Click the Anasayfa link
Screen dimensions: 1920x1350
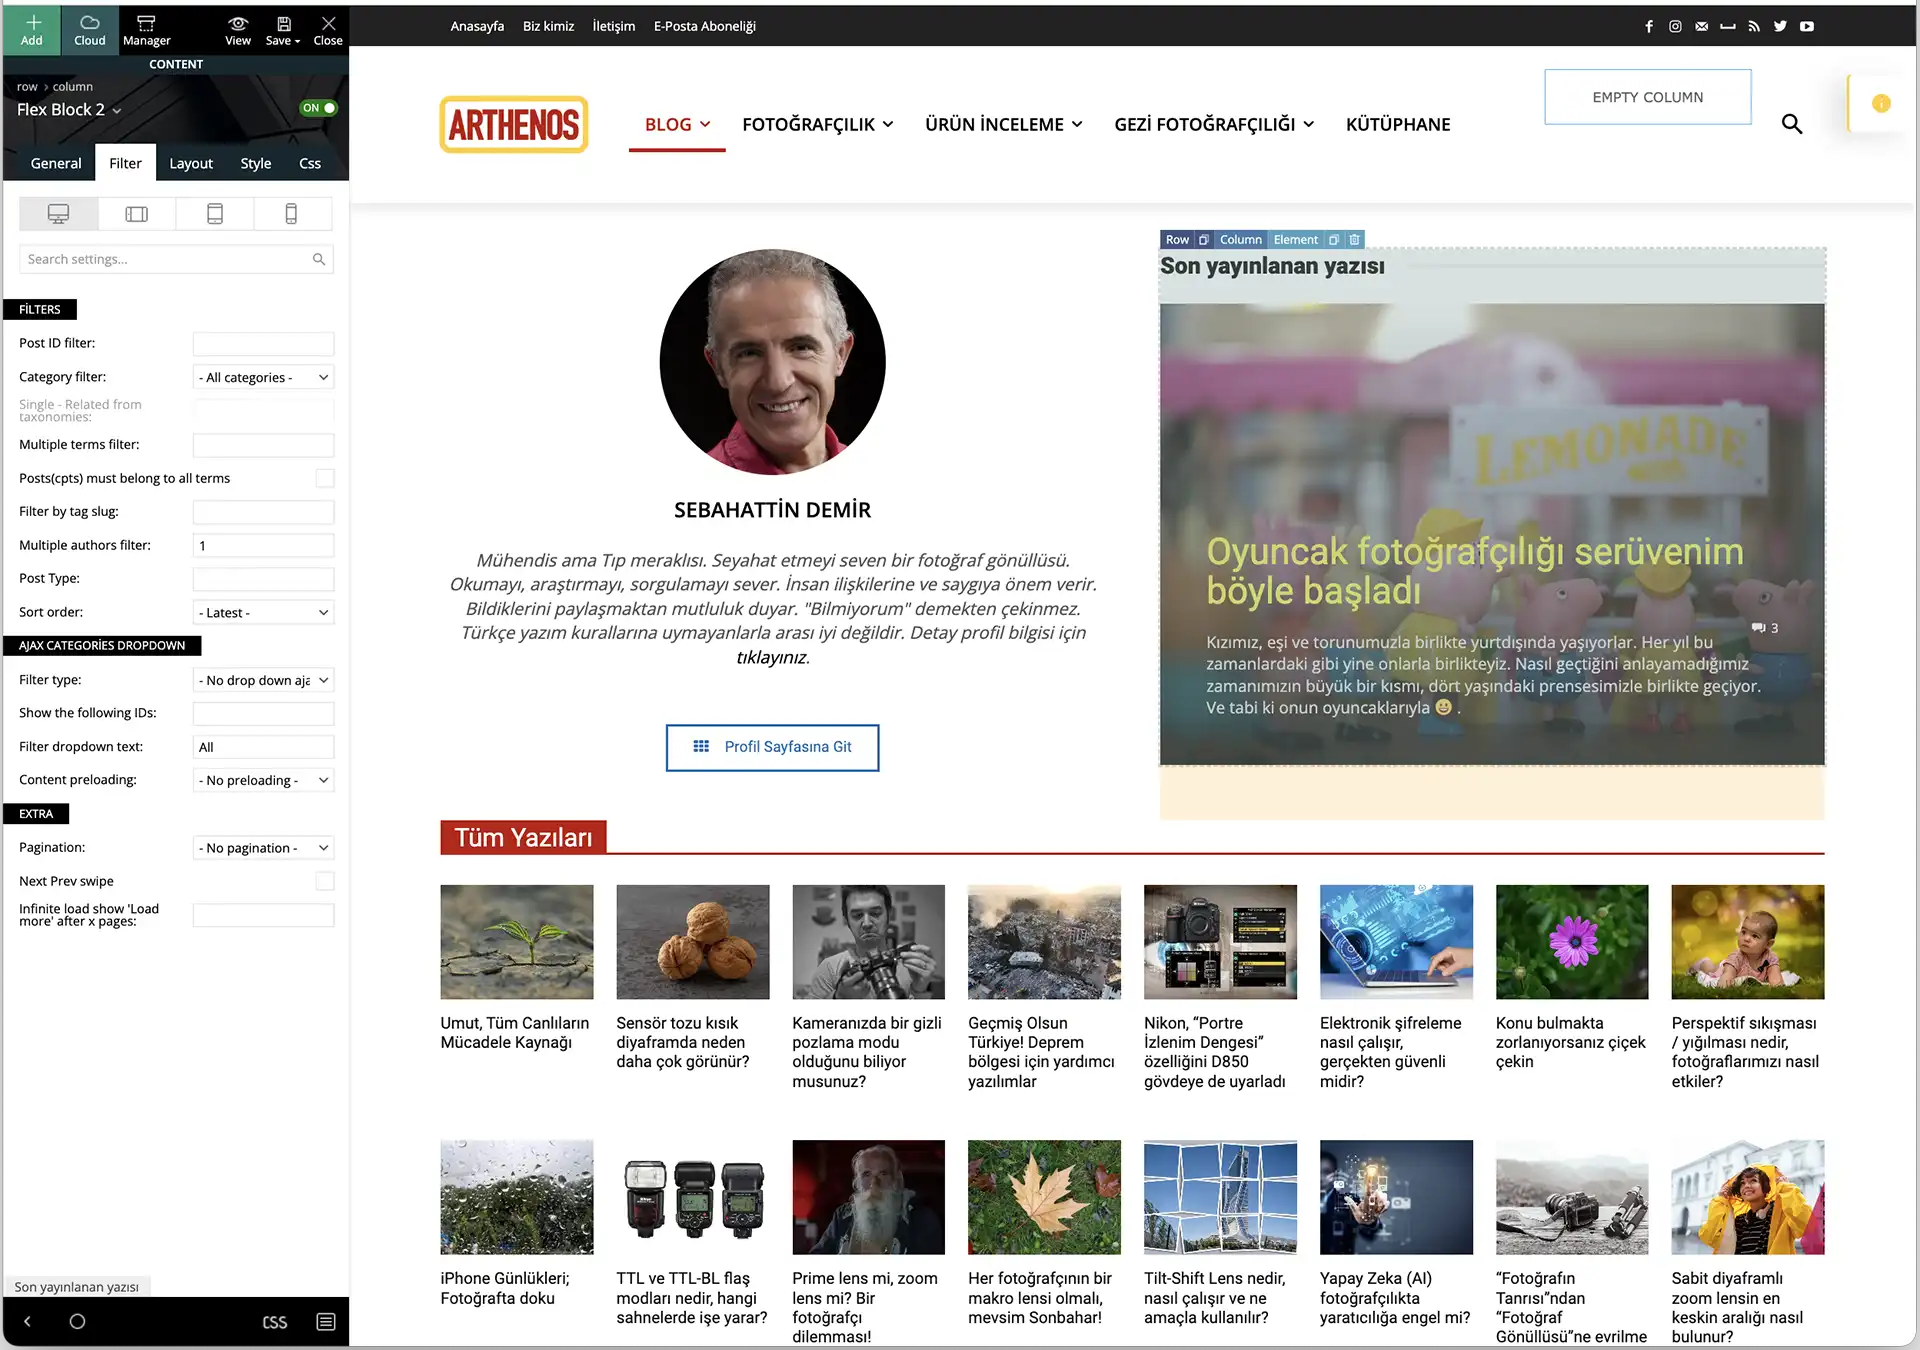click(477, 27)
